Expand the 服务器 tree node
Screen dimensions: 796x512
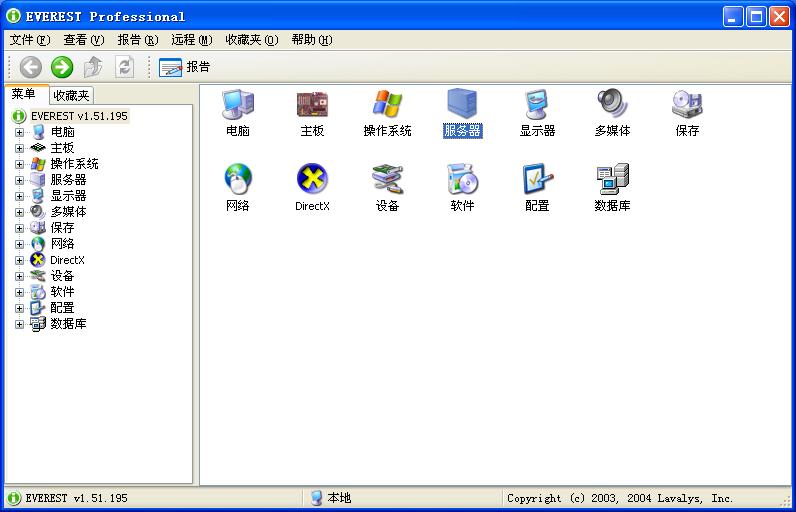(x=19, y=180)
